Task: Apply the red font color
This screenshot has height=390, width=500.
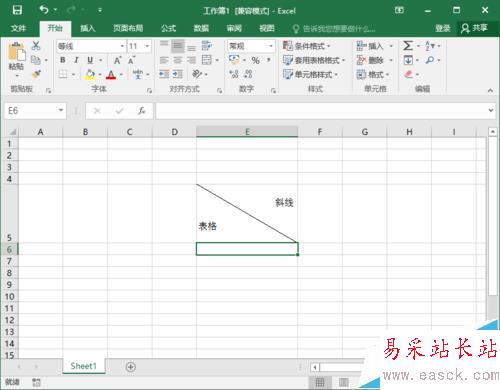Action: pos(111,74)
